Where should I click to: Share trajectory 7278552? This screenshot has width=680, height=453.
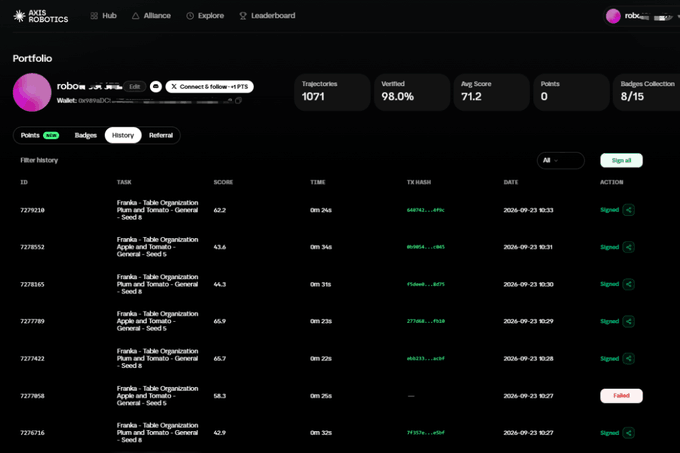[x=628, y=247]
